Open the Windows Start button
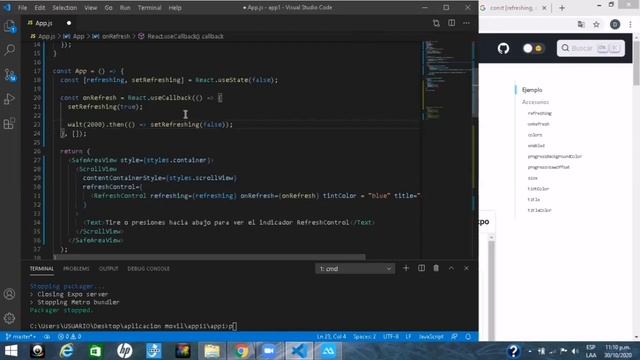 (x=11, y=351)
